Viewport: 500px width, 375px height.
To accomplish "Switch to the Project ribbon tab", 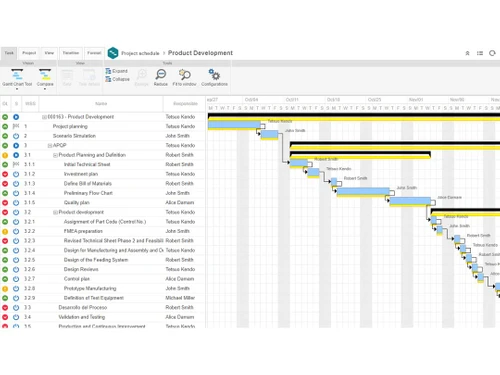I will coord(29,53).
